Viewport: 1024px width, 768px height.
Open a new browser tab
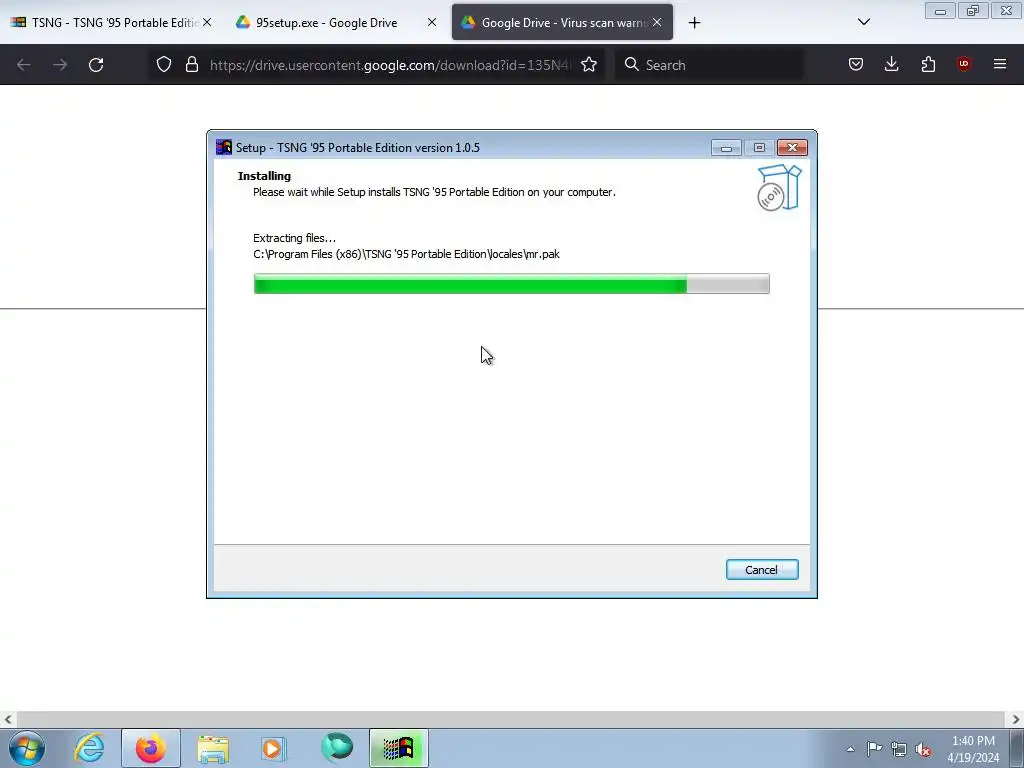coord(694,23)
